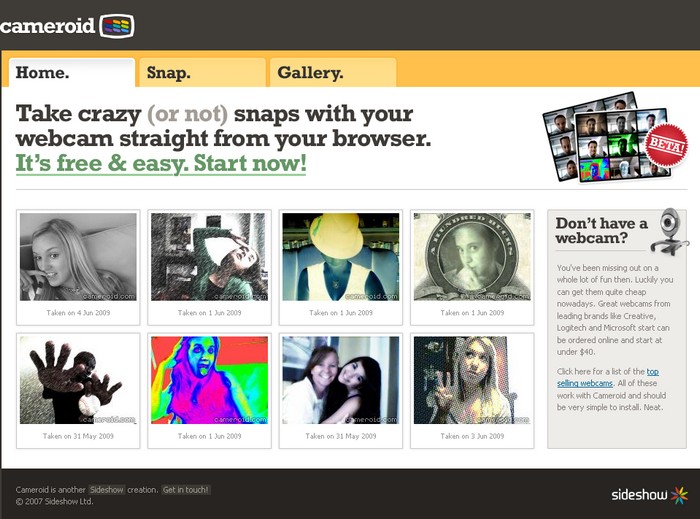Open the Home tab
The width and height of the screenshot is (700, 519).
71,72
